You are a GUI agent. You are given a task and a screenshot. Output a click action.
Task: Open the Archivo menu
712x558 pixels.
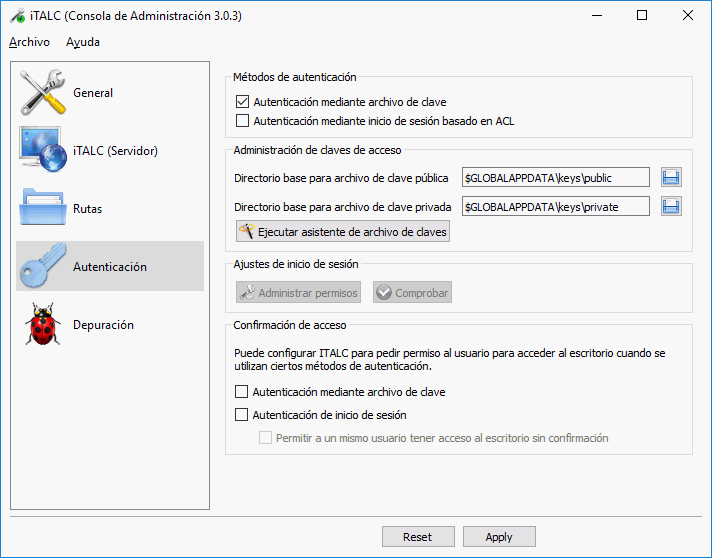(29, 42)
